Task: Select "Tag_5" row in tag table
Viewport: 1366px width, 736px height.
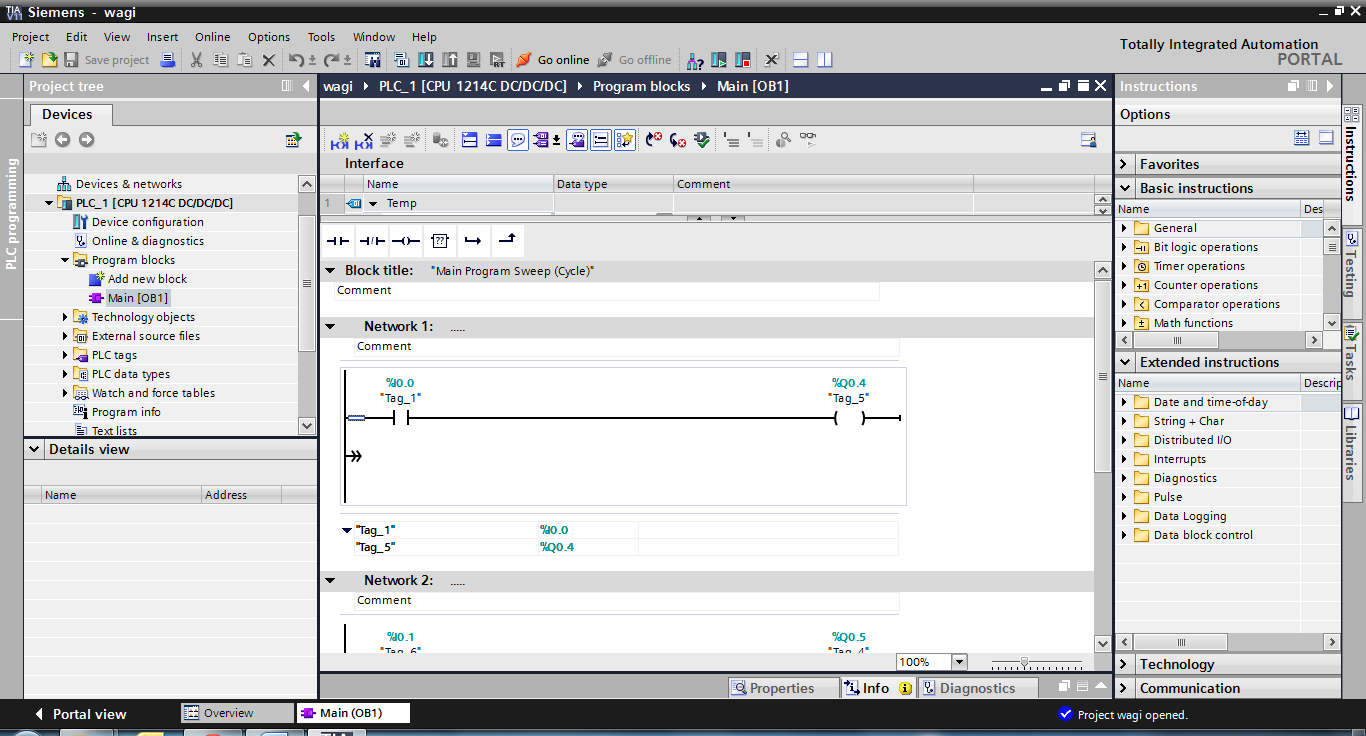Action: coord(620,547)
